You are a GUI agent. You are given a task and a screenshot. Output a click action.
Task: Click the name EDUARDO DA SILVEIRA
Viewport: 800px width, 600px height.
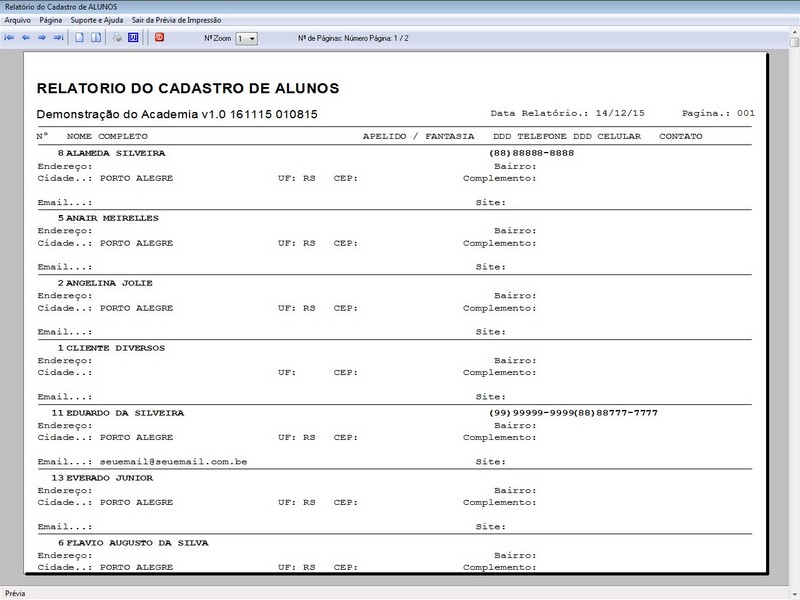point(125,413)
